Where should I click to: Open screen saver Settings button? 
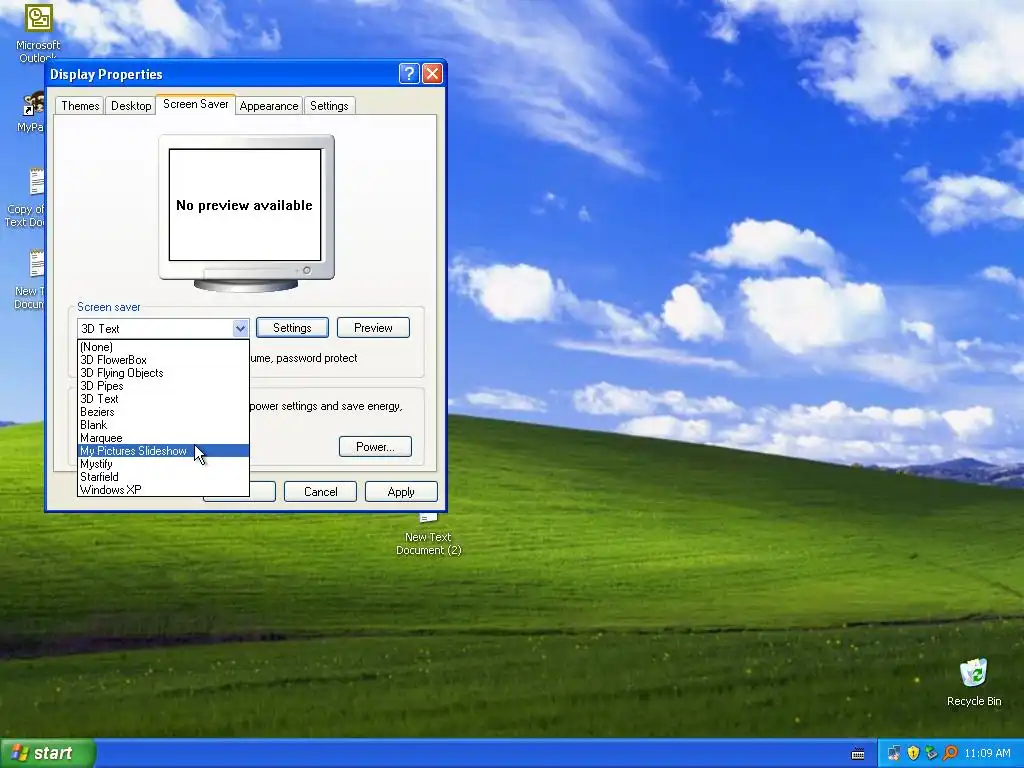[x=292, y=328]
